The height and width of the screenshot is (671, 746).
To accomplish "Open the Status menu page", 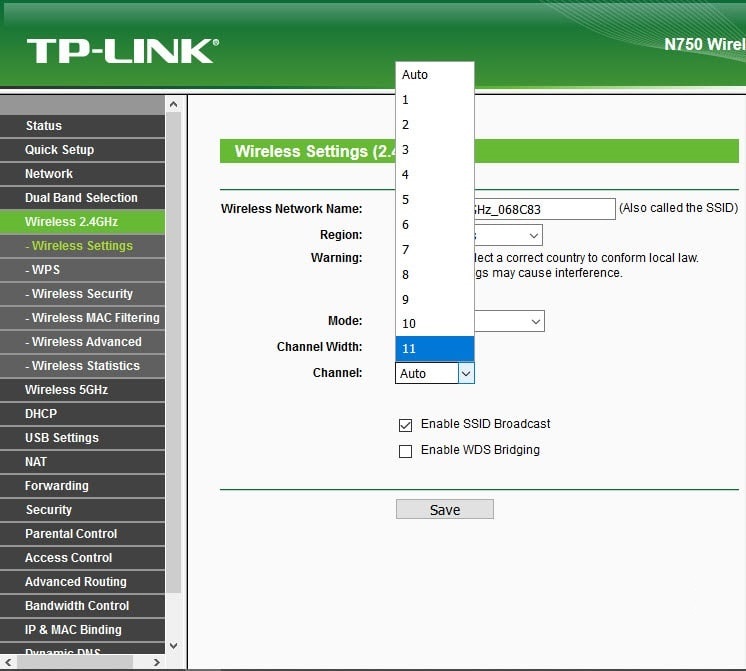I will [82, 126].
